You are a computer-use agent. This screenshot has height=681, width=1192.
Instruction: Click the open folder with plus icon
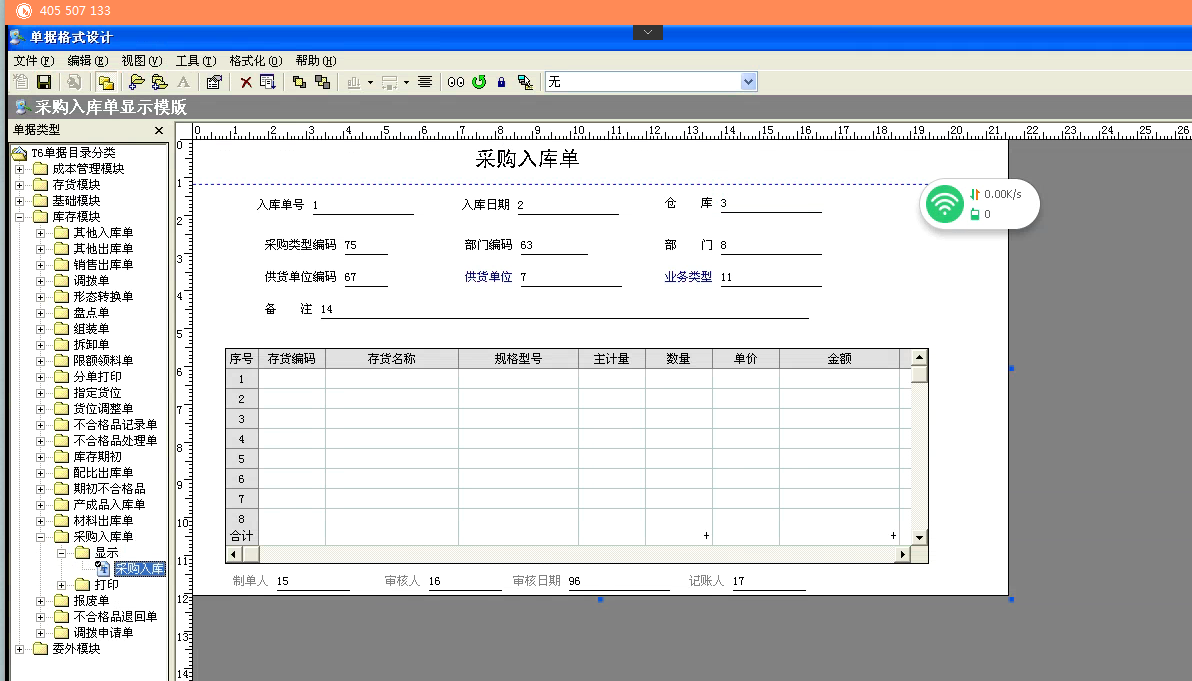(x=137, y=82)
